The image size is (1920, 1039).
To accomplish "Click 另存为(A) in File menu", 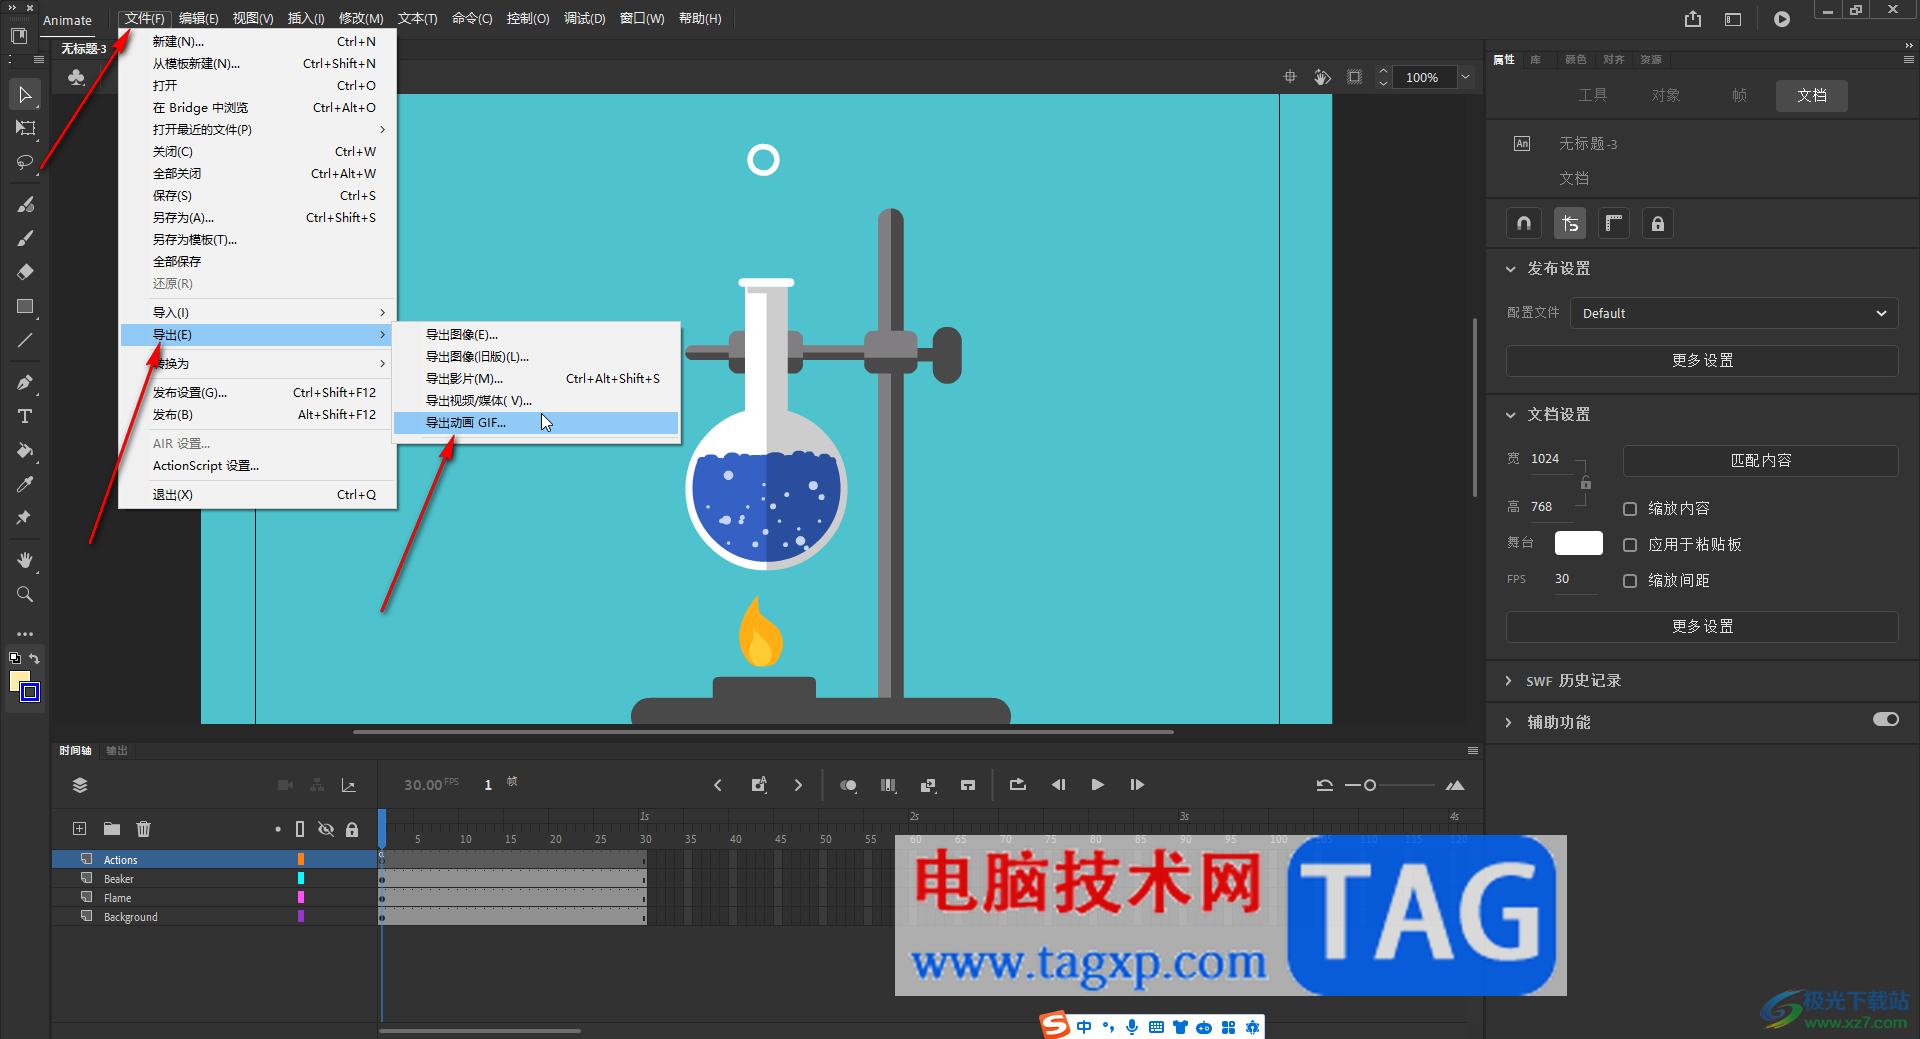I will click(x=258, y=218).
